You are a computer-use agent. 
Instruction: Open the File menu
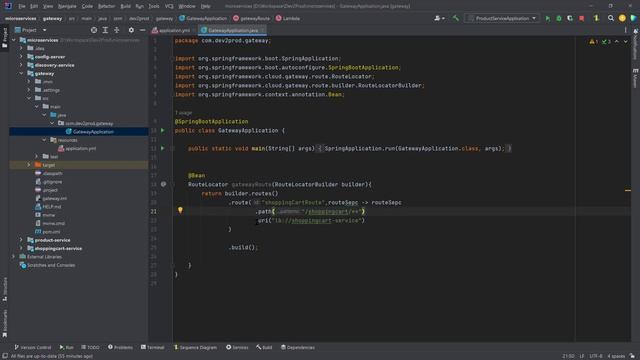22,6
